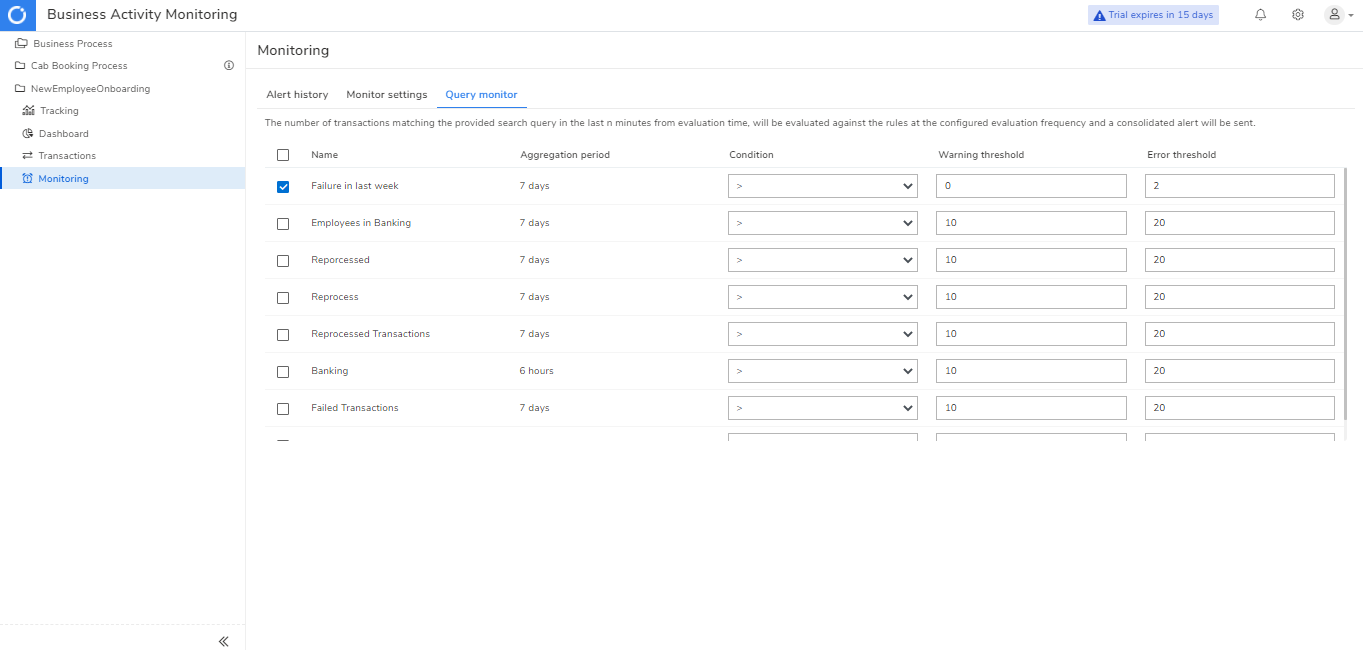
Task: Check the Employees in Banking checkbox
Action: click(x=283, y=224)
